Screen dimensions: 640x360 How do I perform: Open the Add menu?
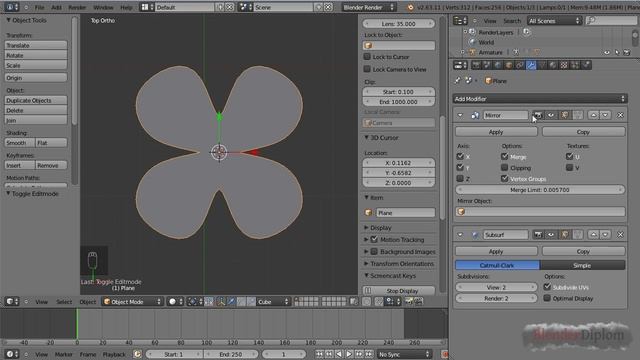(x=56, y=7)
